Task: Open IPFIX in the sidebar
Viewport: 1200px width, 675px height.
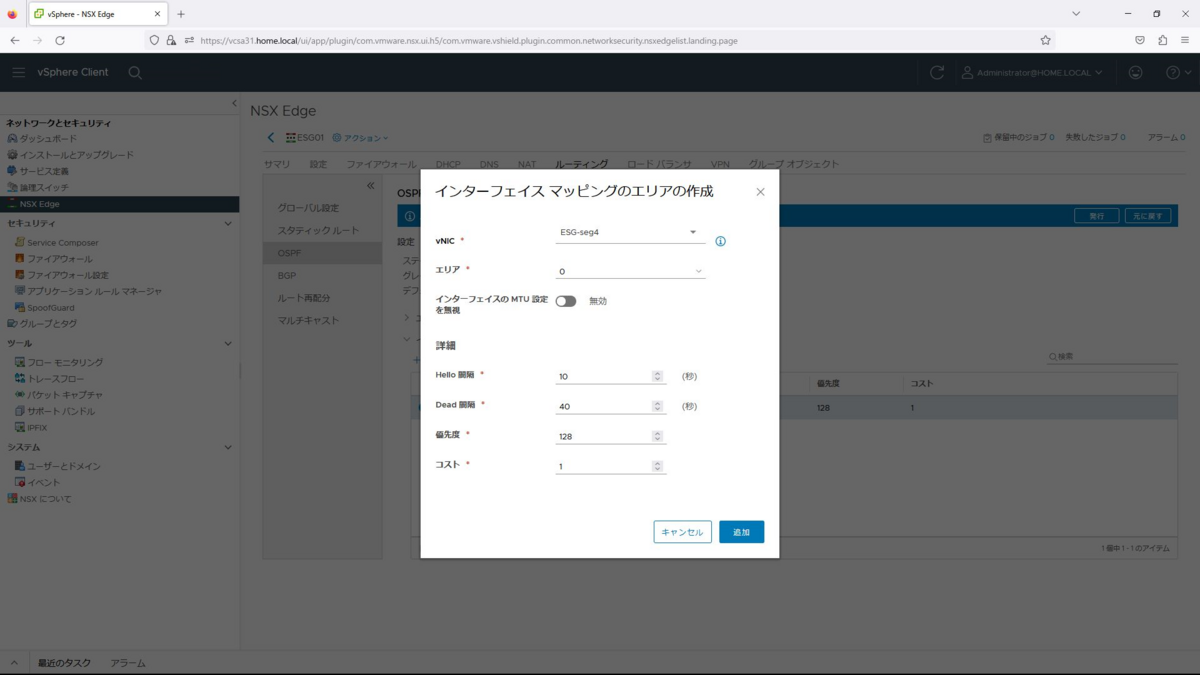Action: pyautogui.click(x=36, y=428)
